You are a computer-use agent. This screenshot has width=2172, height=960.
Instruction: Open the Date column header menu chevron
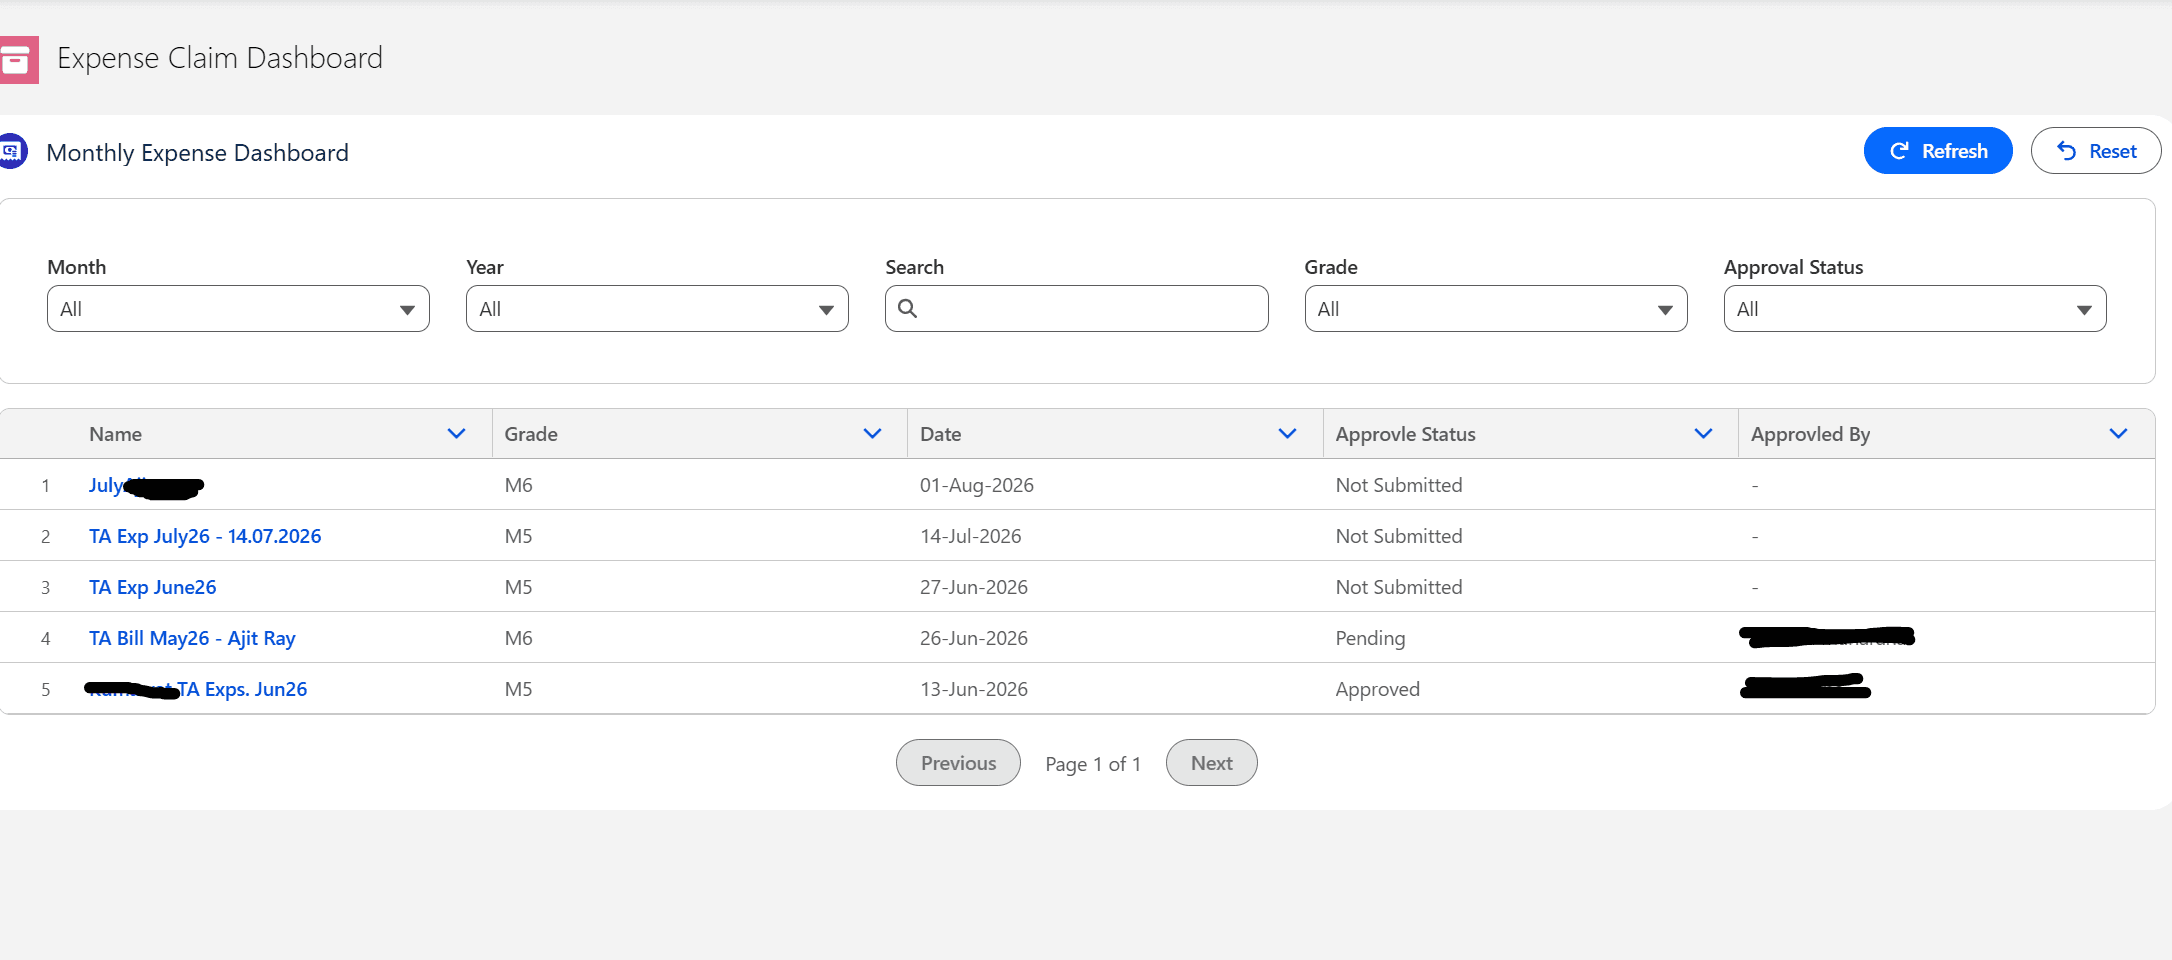click(x=1288, y=434)
